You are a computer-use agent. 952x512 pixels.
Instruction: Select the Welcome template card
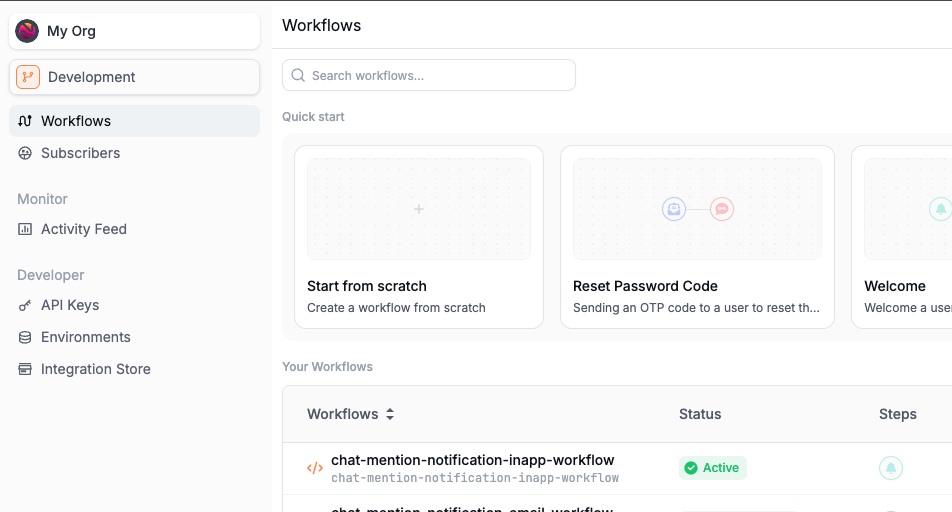point(902,237)
